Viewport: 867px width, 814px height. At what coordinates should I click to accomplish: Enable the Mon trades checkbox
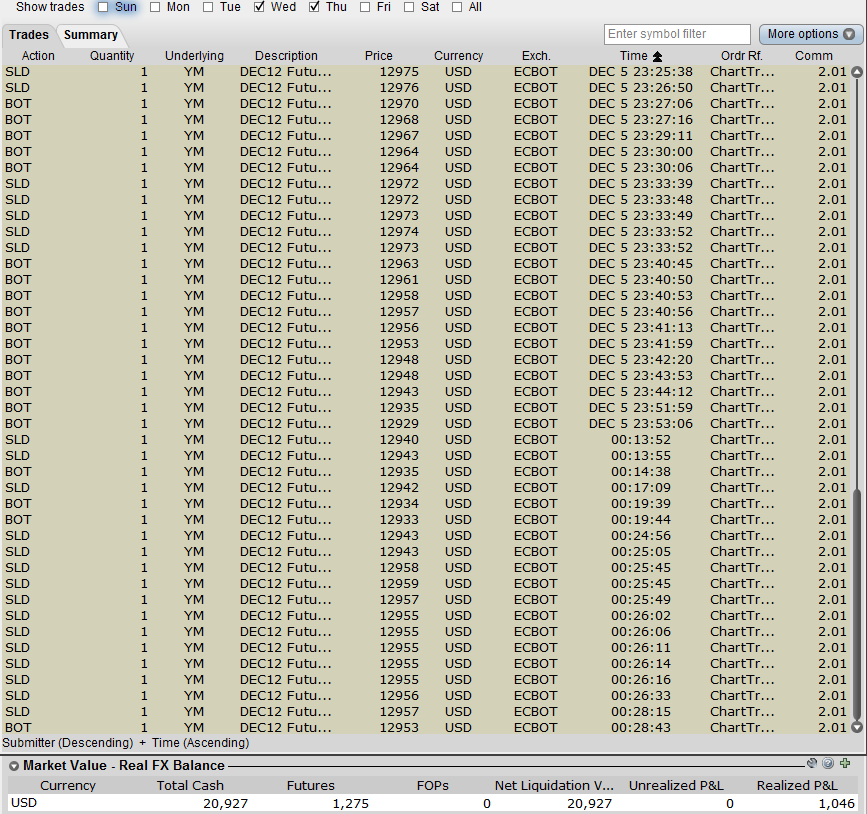click(x=155, y=7)
